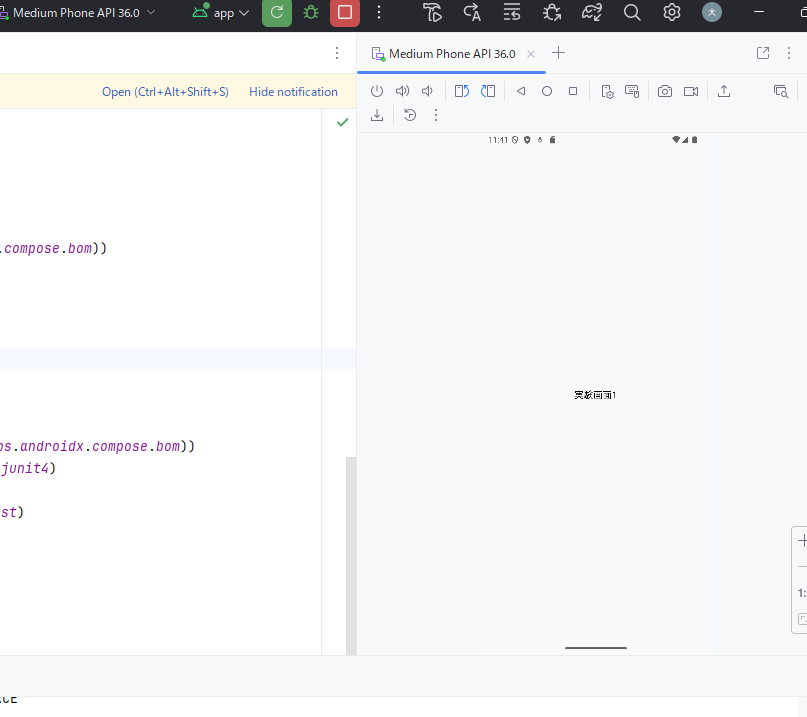Screen dimensions: 807x717
Task: Click the hammer build-and-run icon
Action: click(x=432, y=12)
